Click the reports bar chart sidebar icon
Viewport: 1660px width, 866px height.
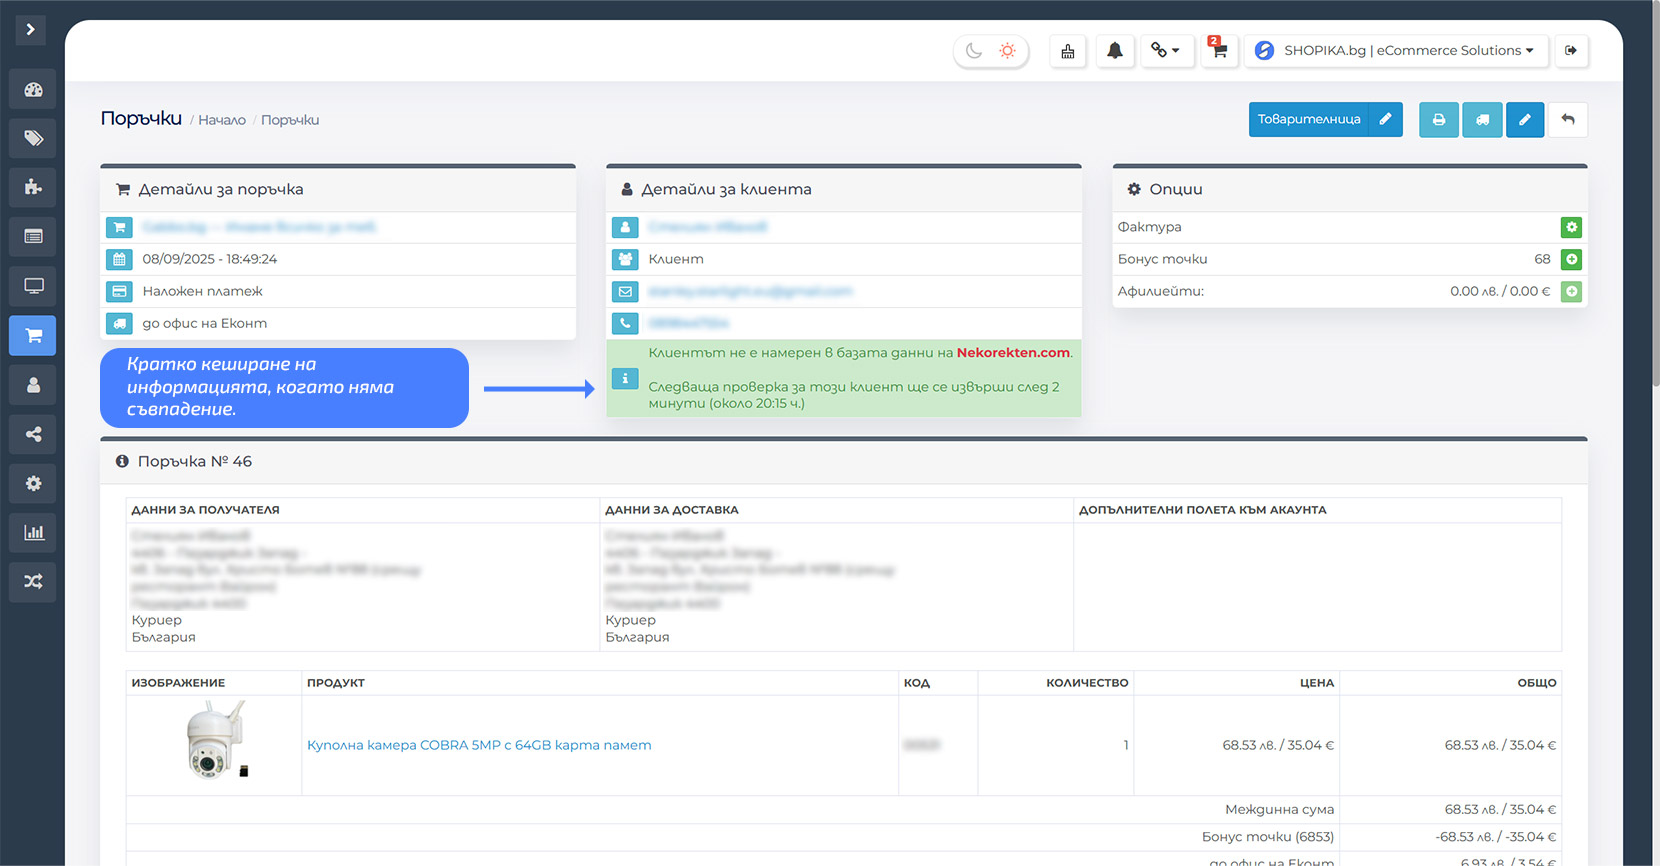click(x=33, y=532)
